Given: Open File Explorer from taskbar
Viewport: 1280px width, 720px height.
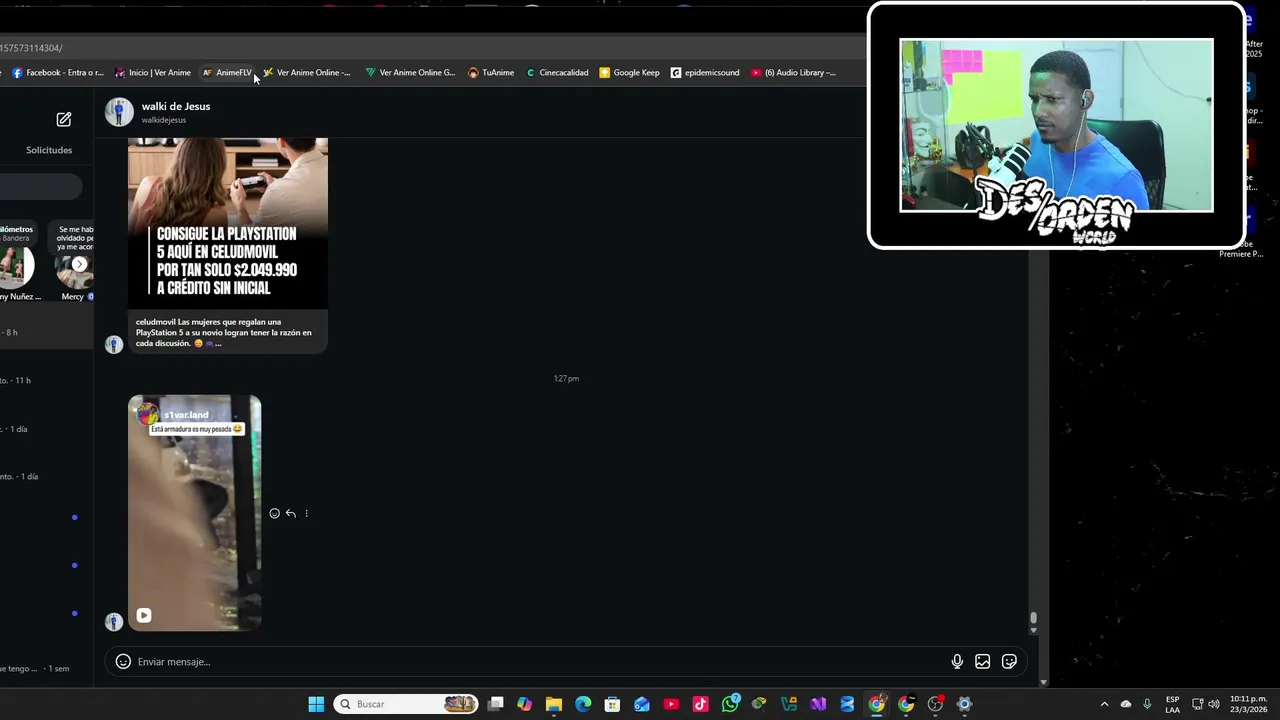Looking at the screenshot, I should point(554,704).
